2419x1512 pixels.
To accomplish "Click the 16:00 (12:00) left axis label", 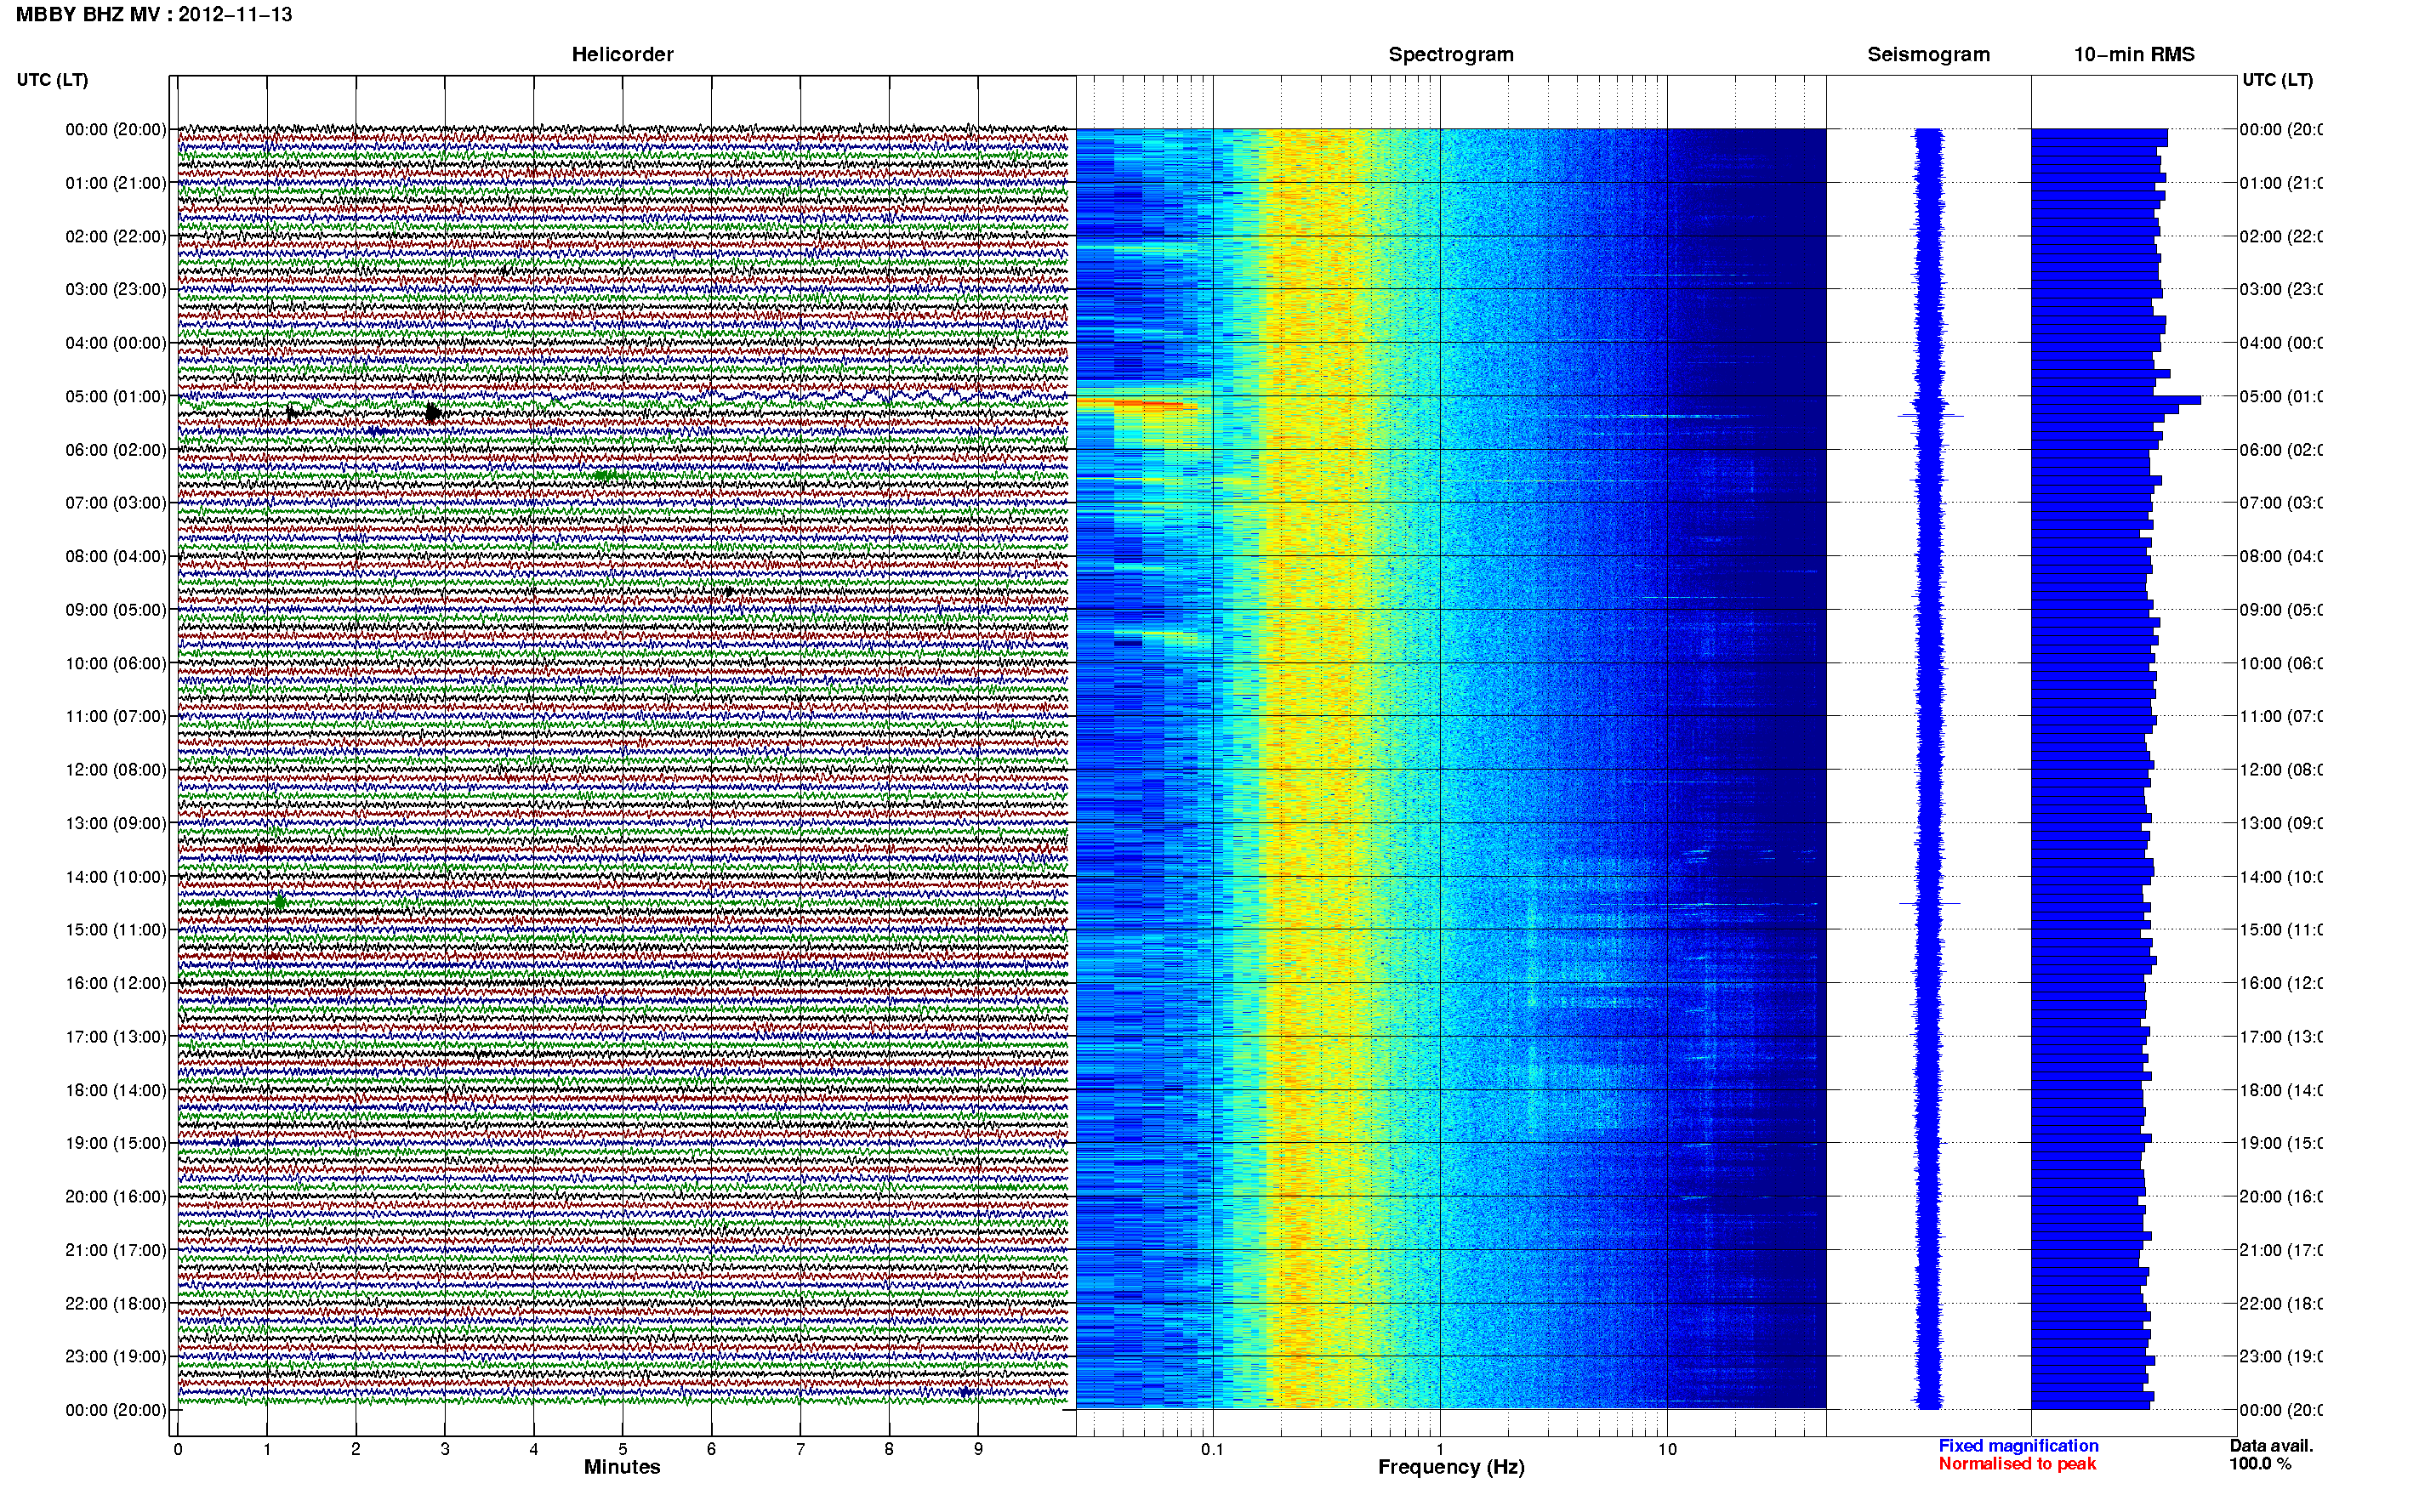I will [116, 984].
